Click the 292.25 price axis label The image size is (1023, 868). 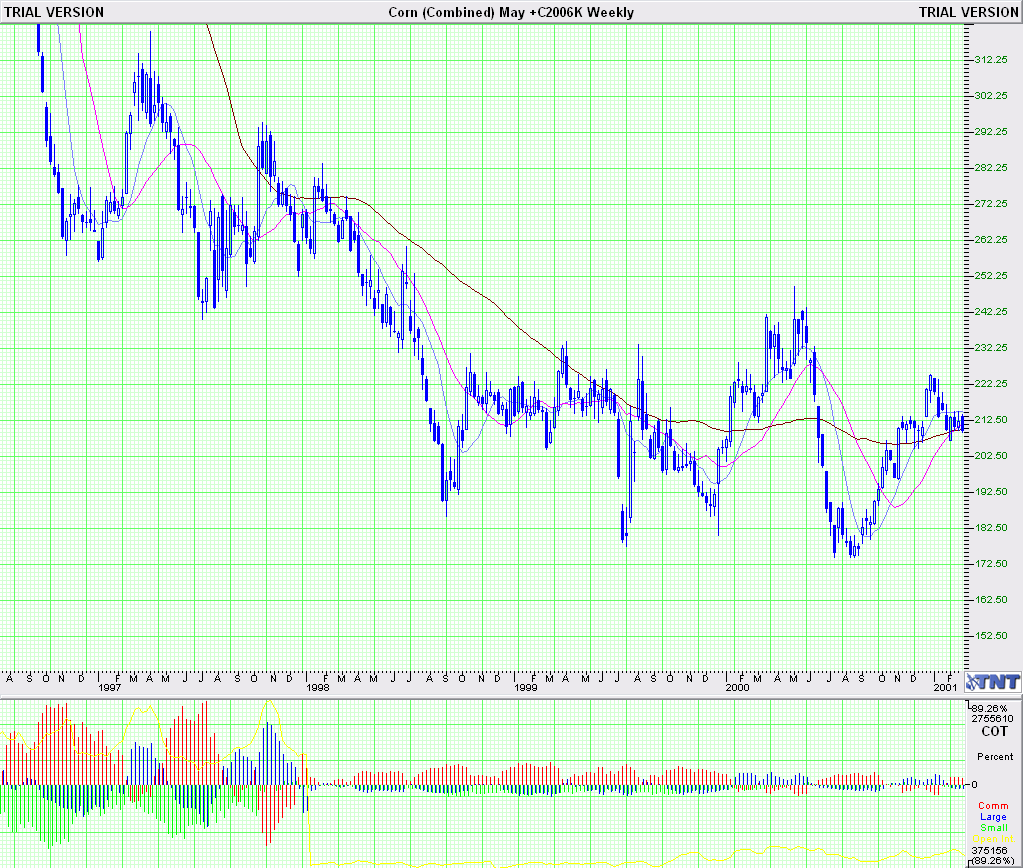click(x=991, y=131)
